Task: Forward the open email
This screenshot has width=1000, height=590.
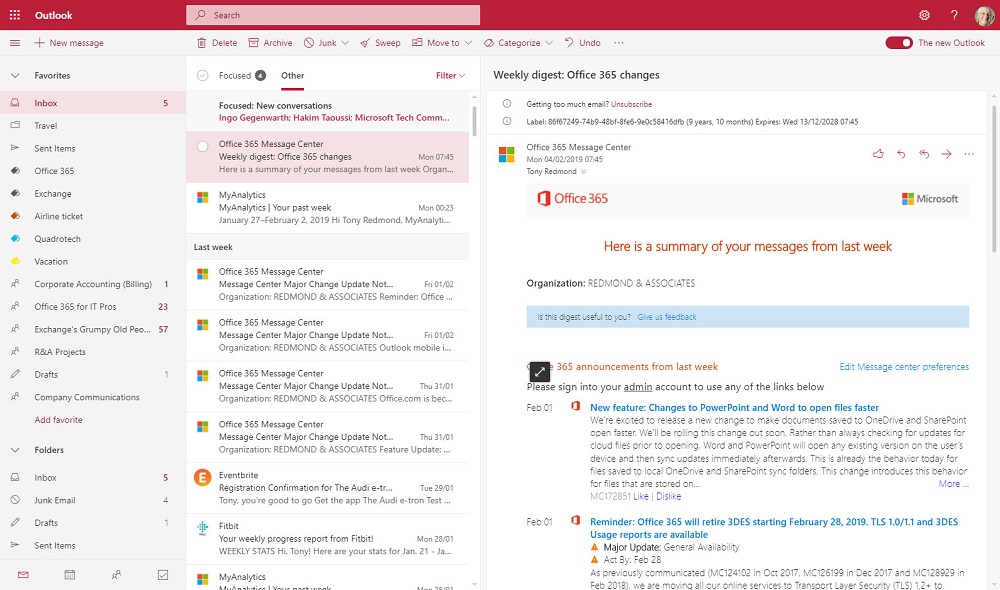Action: (x=946, y=154)
